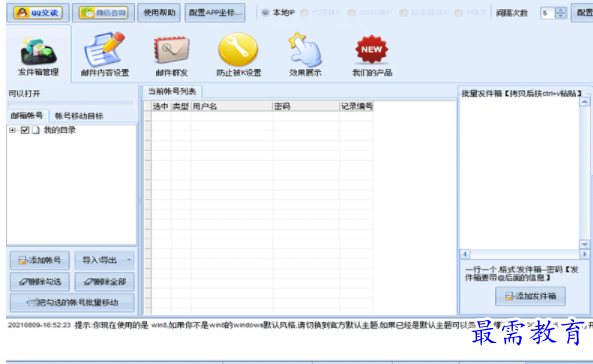Click the 删除勾选 eraser button

40,282
